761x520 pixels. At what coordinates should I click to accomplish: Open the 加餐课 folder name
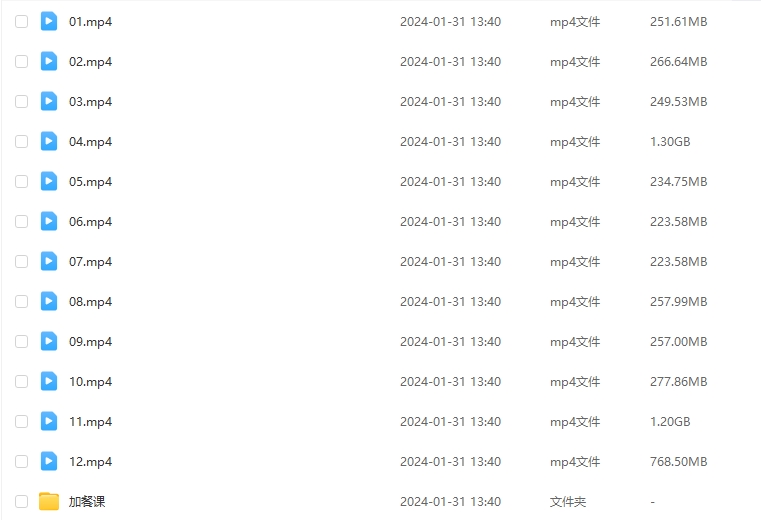[x=87, y=502]
